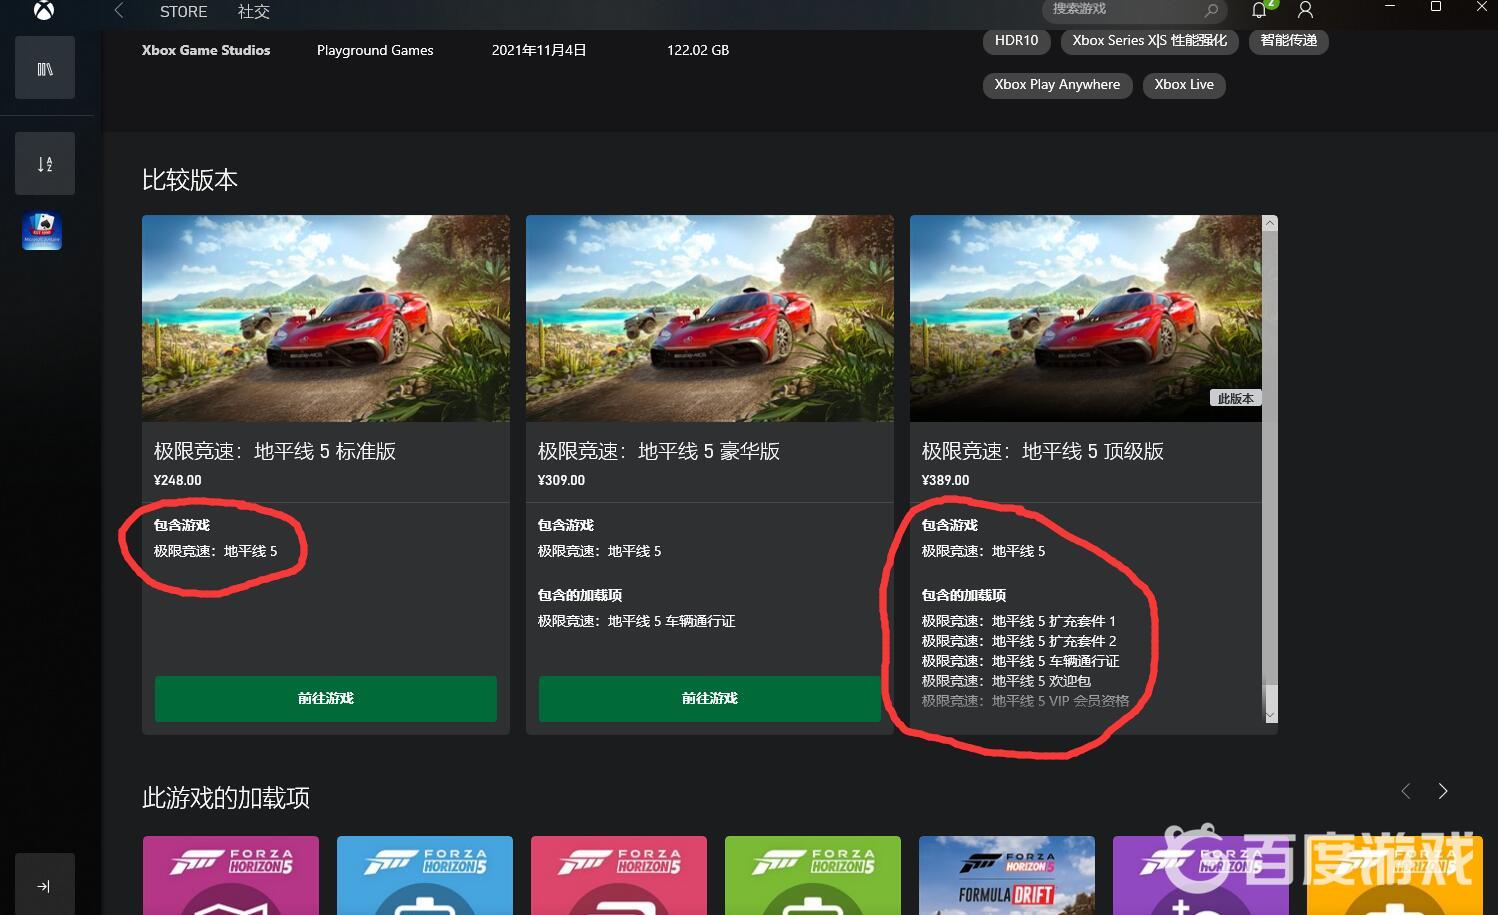
Task: Open My Library sidebar icon
Action: point(45,68)
